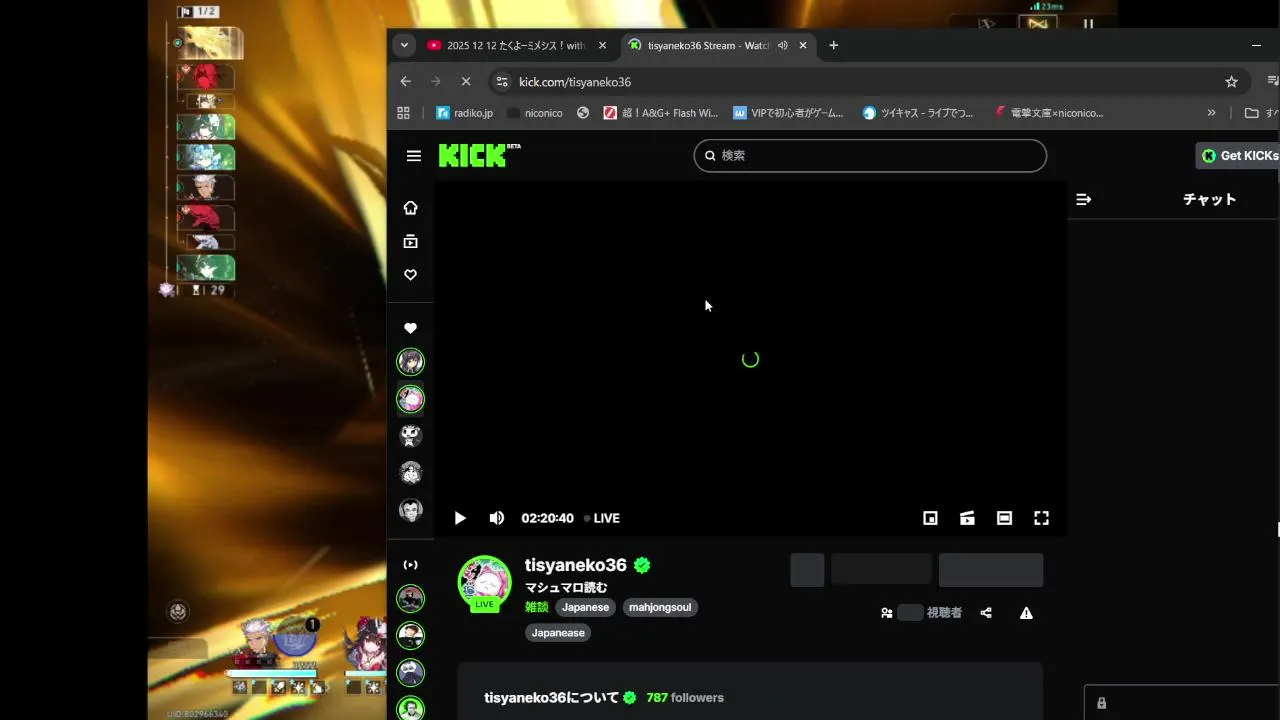
Task: Go to Kick home icon in sidebar
Action: click(410, 208)
